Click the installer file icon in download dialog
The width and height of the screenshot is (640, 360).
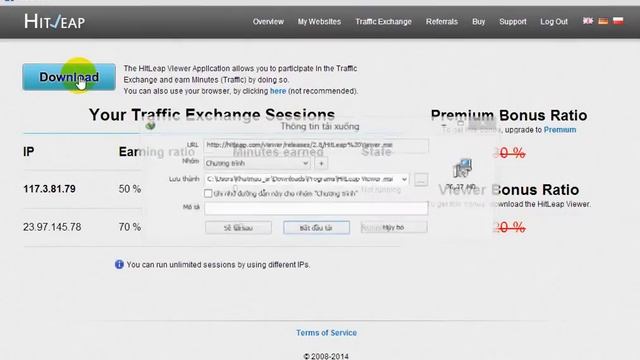pos(462,168)
